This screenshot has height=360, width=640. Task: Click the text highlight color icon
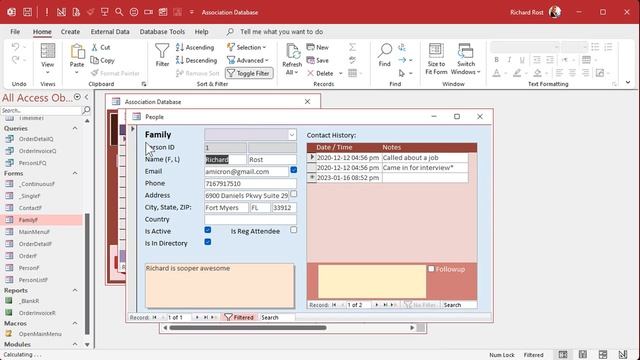(x=517, y=73)
